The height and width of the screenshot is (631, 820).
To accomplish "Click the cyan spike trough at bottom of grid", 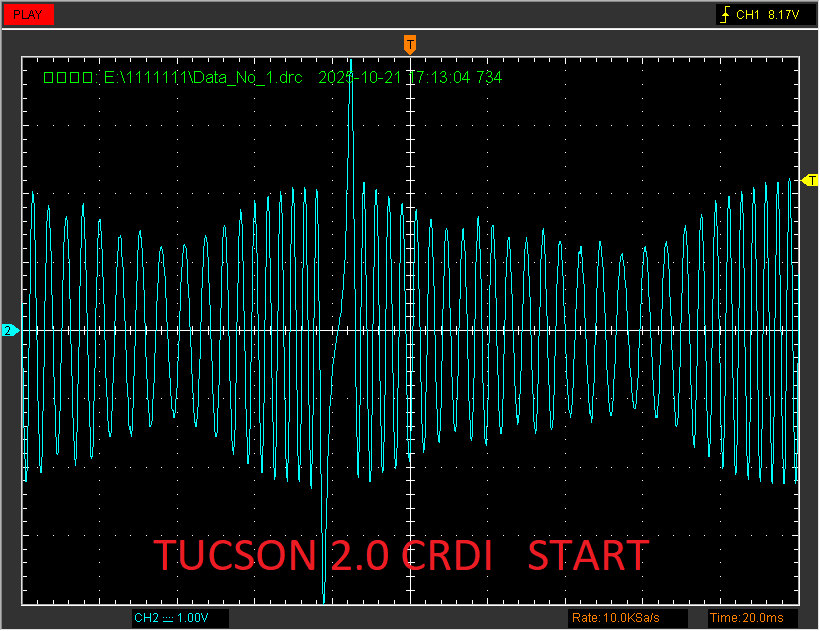I will click(324, 596).
